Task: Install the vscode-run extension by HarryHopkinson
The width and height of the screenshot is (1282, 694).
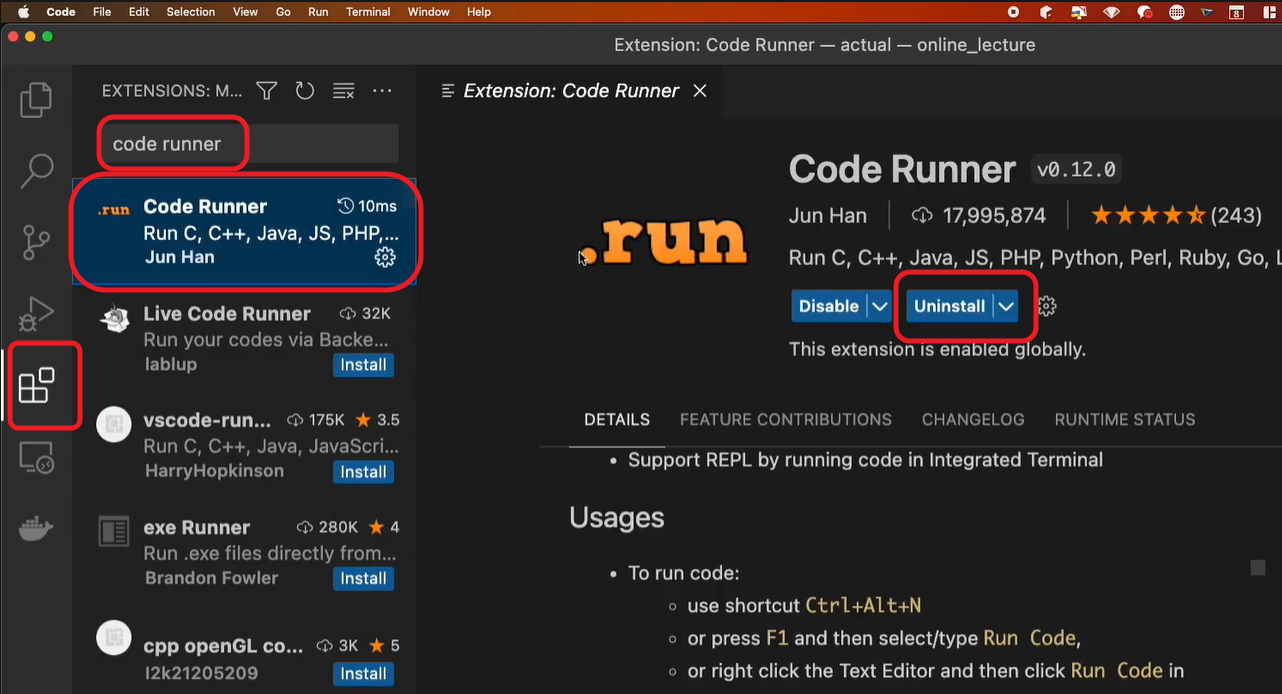Action: click(363, 472)
